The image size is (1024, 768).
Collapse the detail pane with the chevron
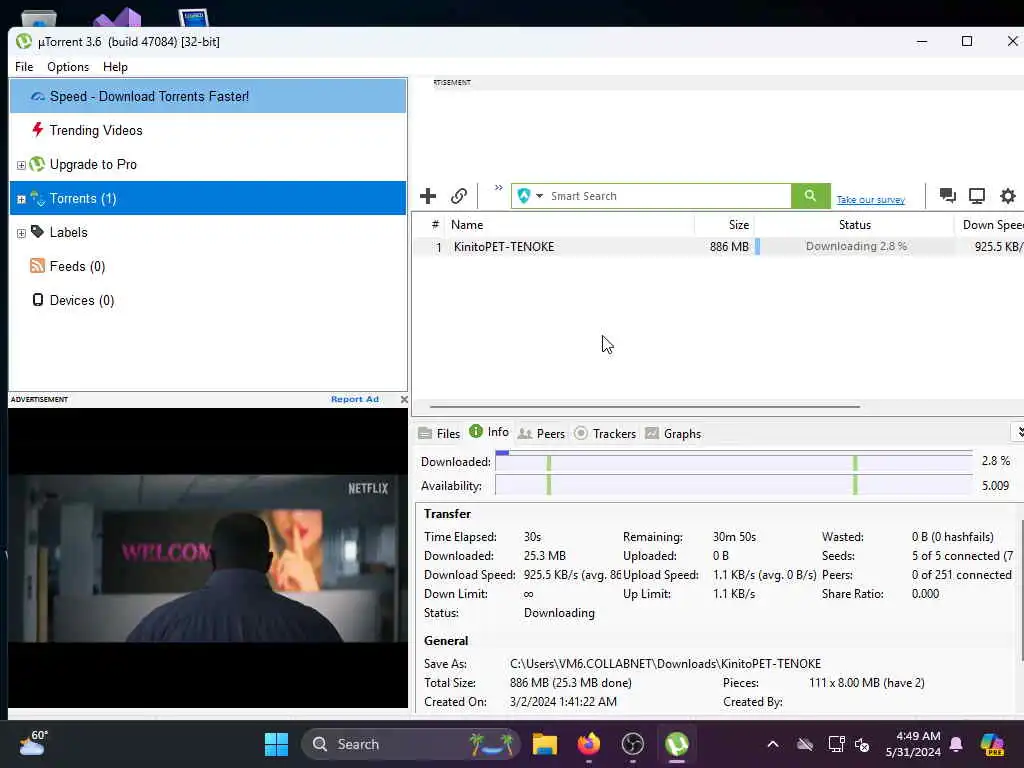coord(1019,432)
